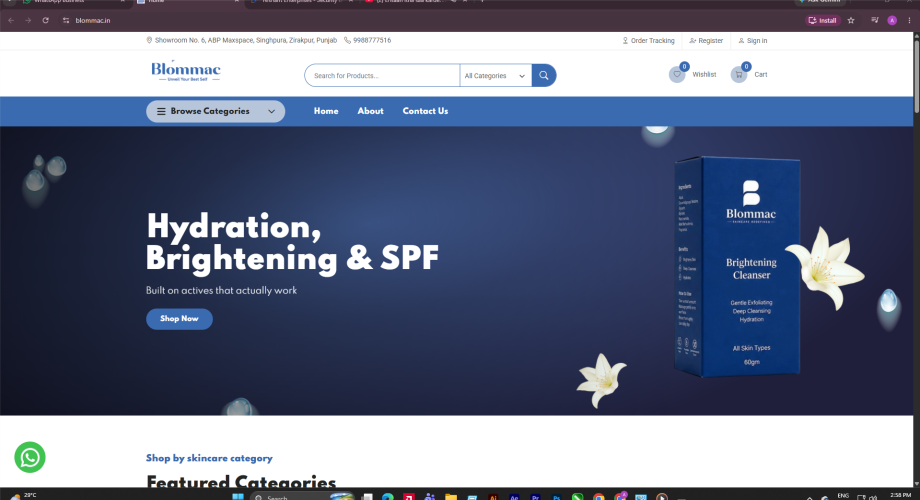Click the phone icon before 9988777516

click(x=347, y=40)
